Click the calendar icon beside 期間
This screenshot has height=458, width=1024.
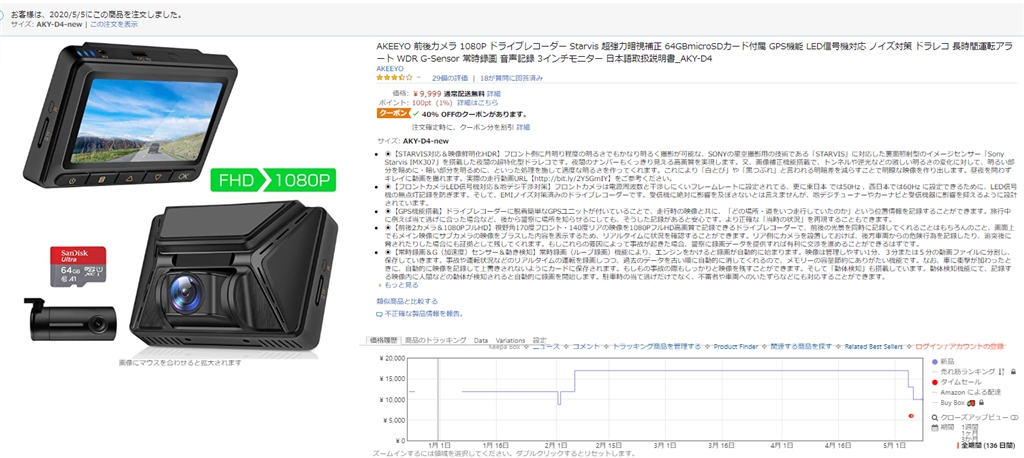[935, 427]
